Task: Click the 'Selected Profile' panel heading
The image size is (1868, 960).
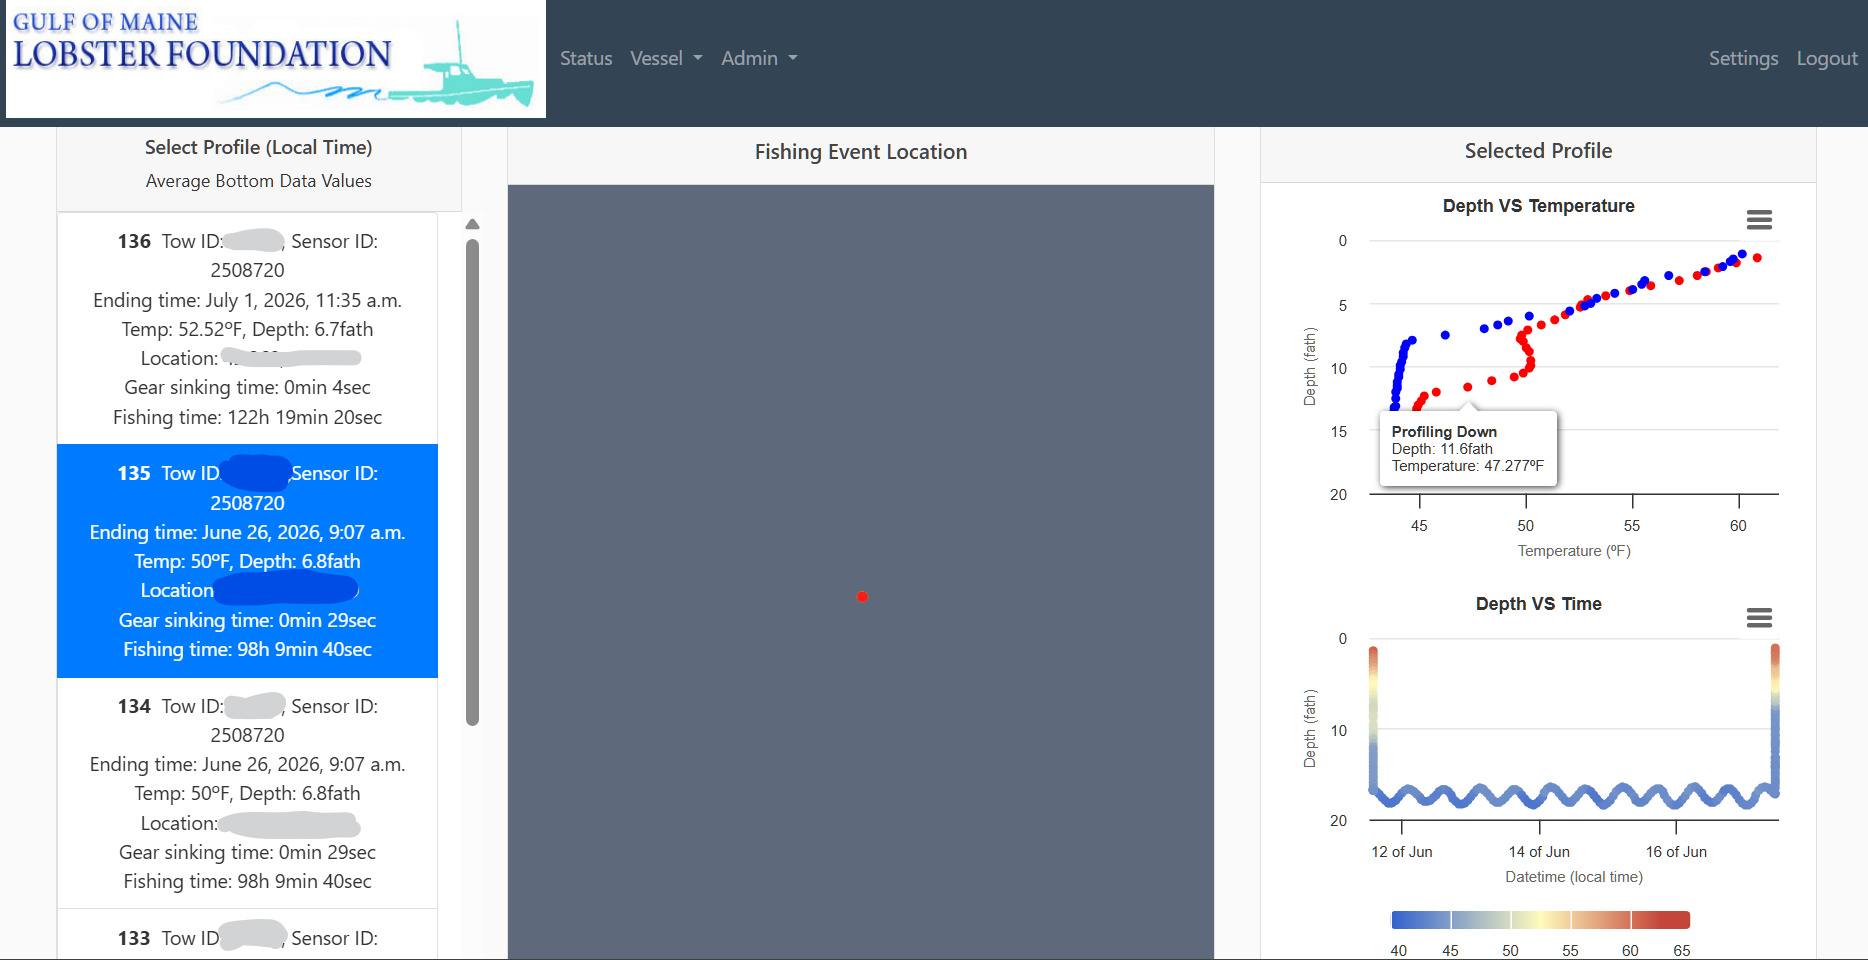Action: (x=1538, y=151)
